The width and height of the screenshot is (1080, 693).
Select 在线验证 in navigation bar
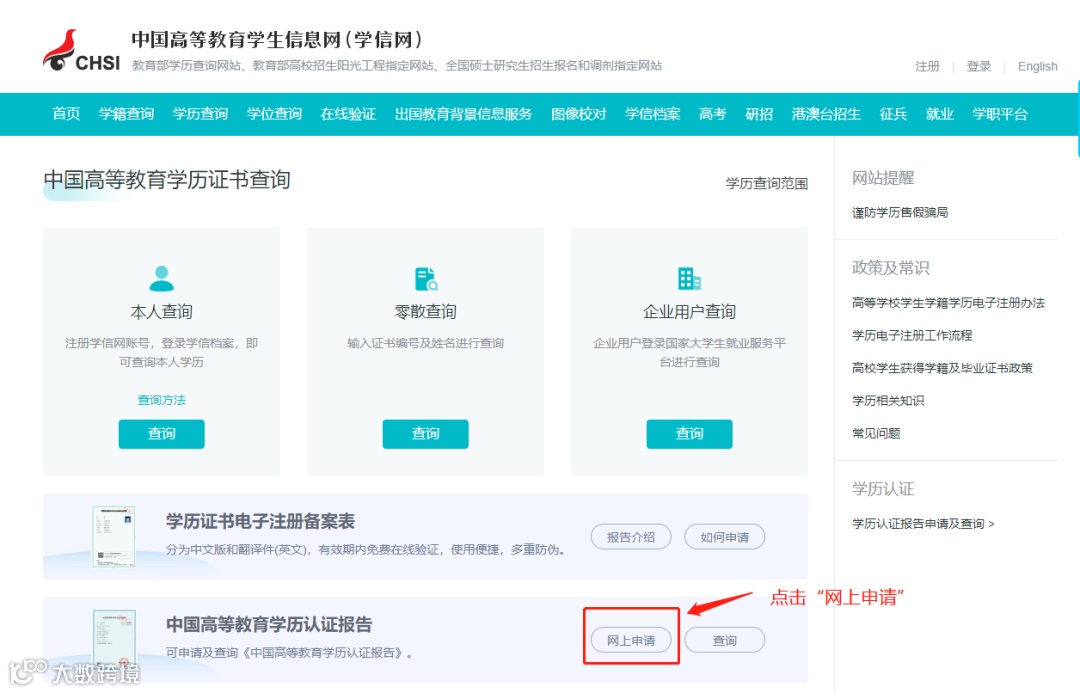click(x=348, y=114)
